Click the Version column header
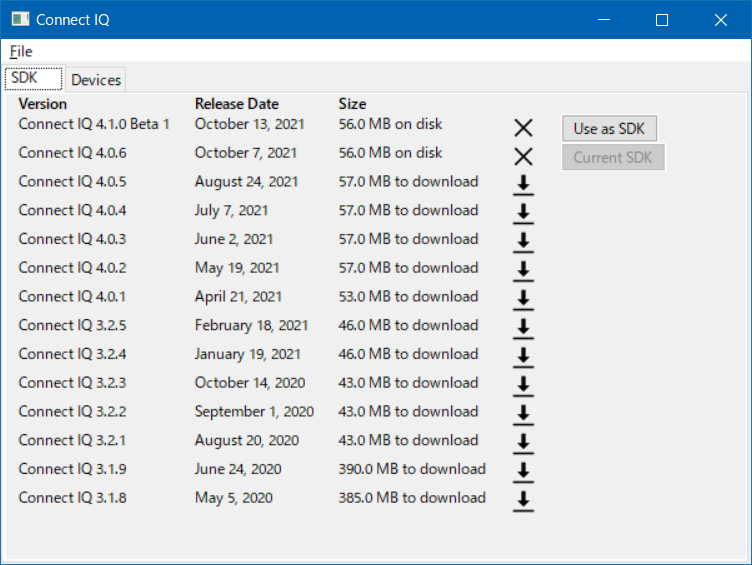Image resolution: width=752 pixels, height=565 pixels. click(43, 104)
